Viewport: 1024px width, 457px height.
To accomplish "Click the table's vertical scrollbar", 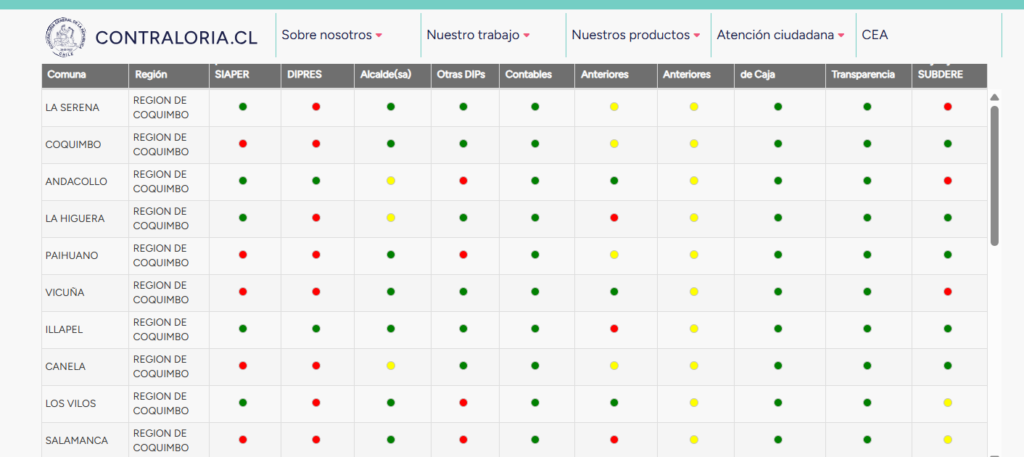I will (994, 175).
